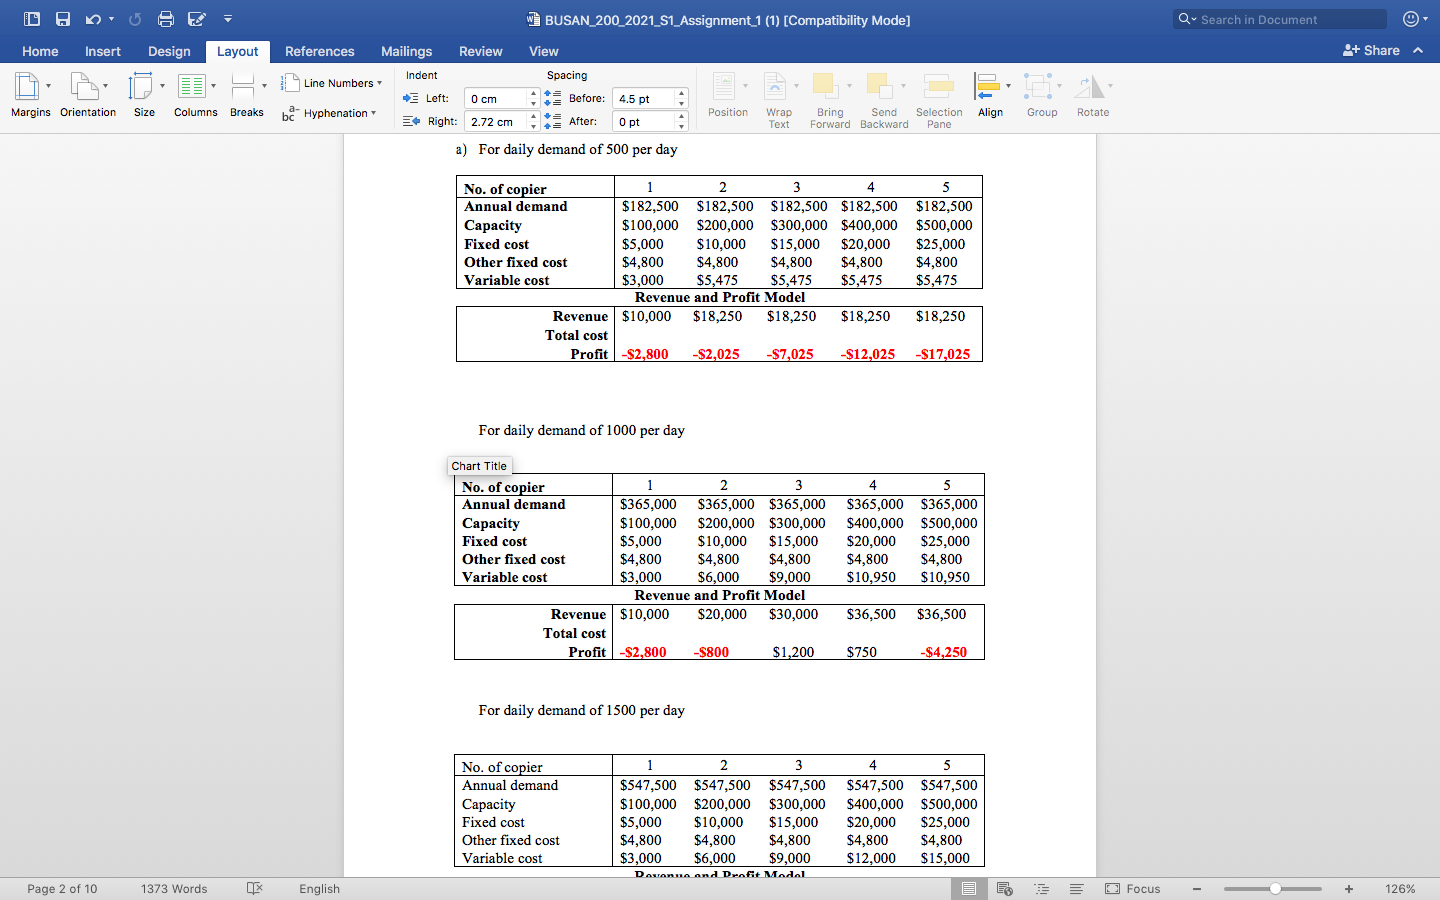Screen dimensions: 1440x900
Task: Open the Hyphenation dropdown
Action: pos(329,113)
